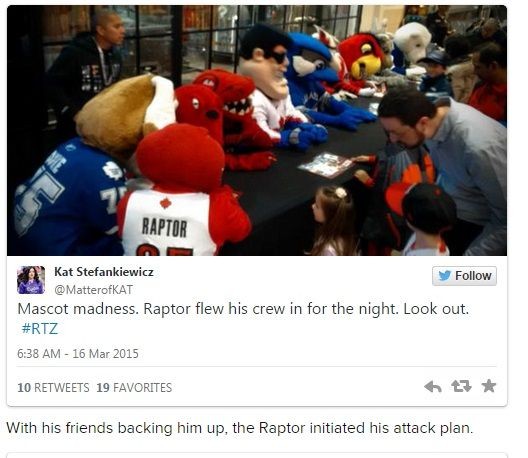Click the caption 'With his friends backing him up'
This screenshot has height=458, width=528.
[x=115, y=428]
